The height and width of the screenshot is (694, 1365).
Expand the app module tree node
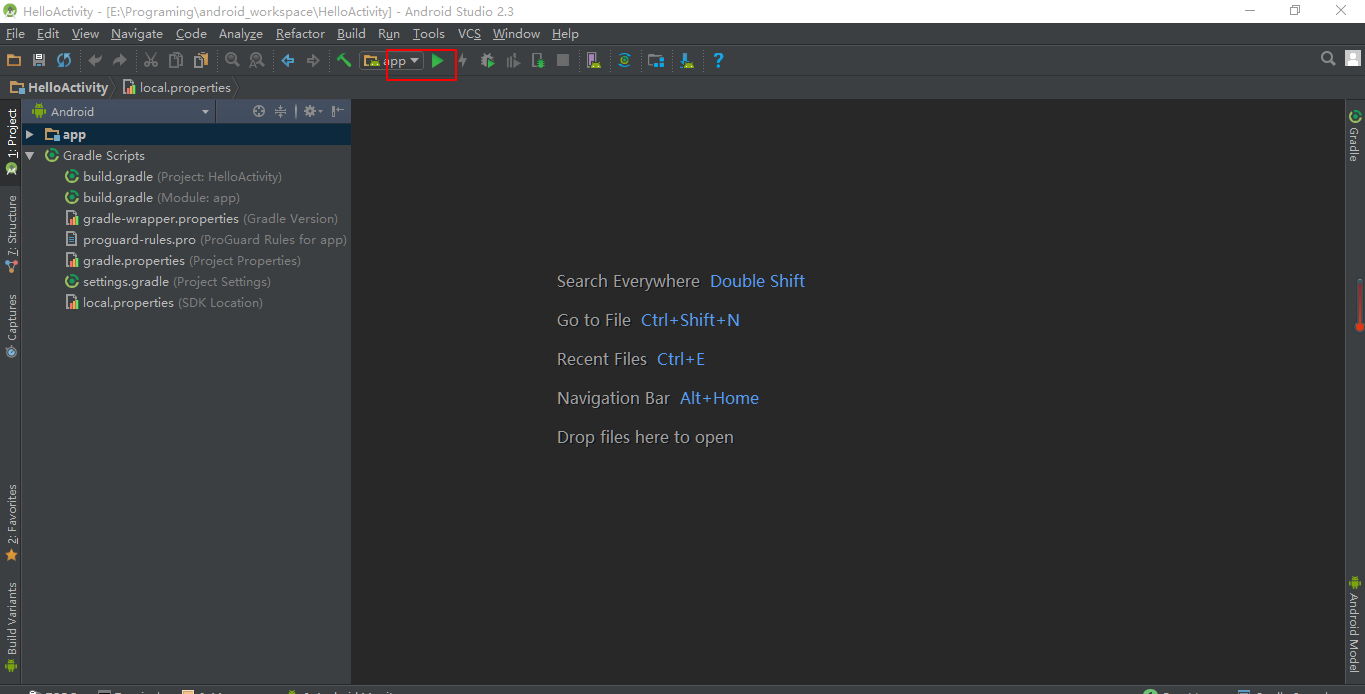click(x=30, y=134)
